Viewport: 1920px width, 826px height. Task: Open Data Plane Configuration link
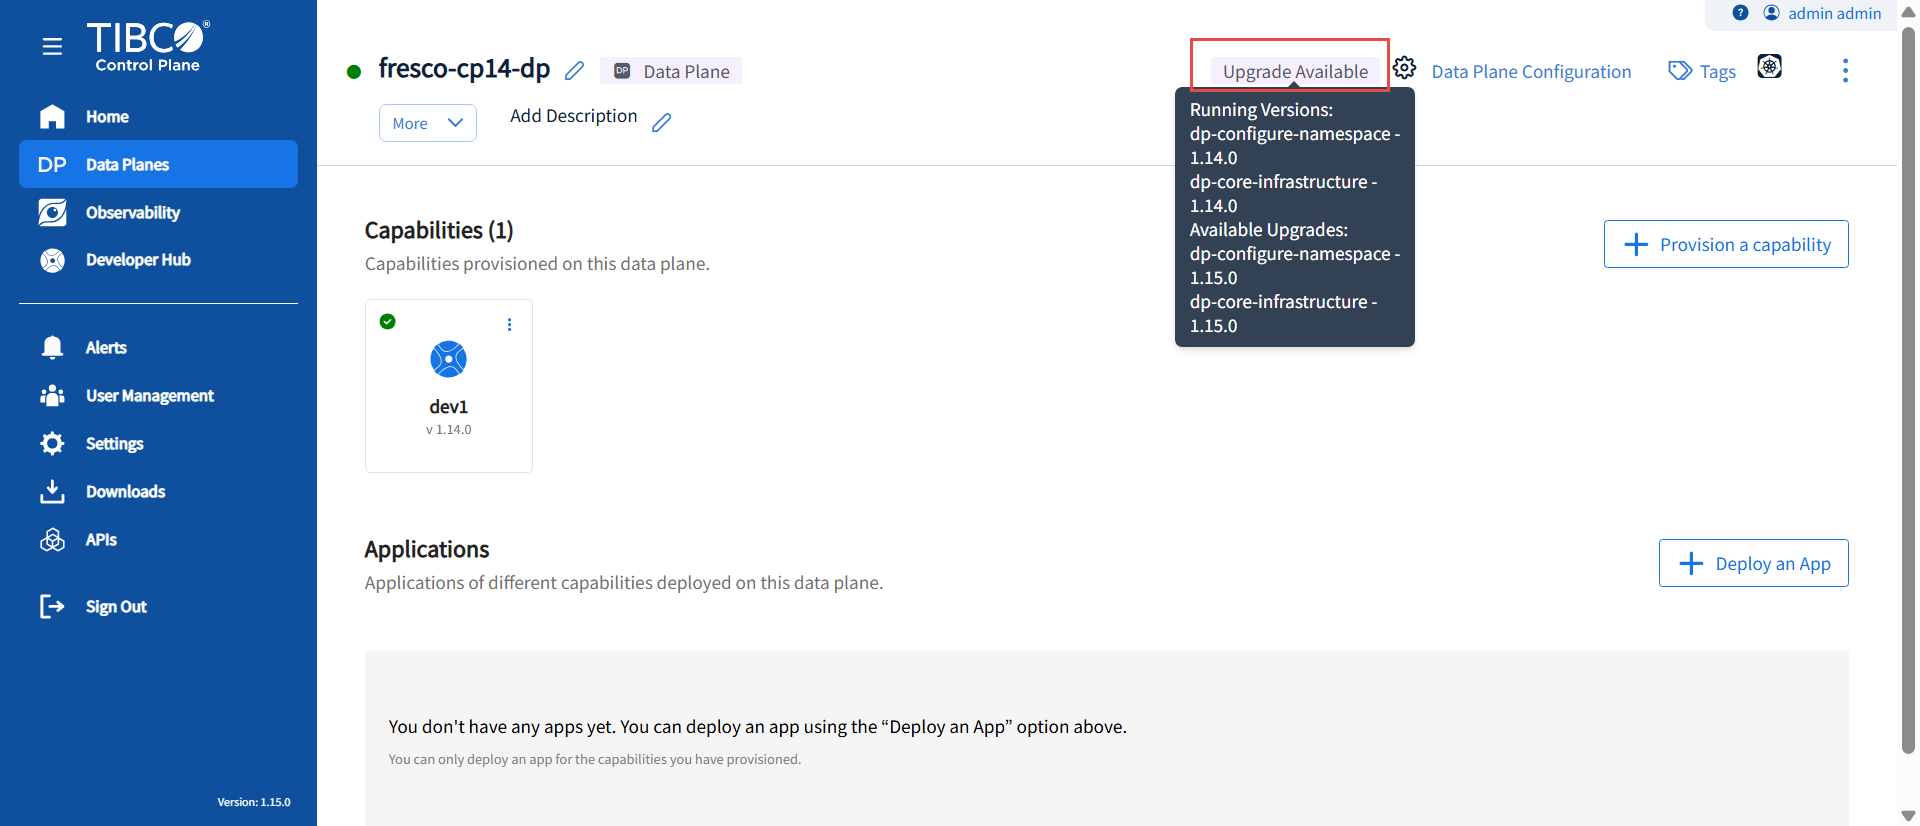point(1531,72)
